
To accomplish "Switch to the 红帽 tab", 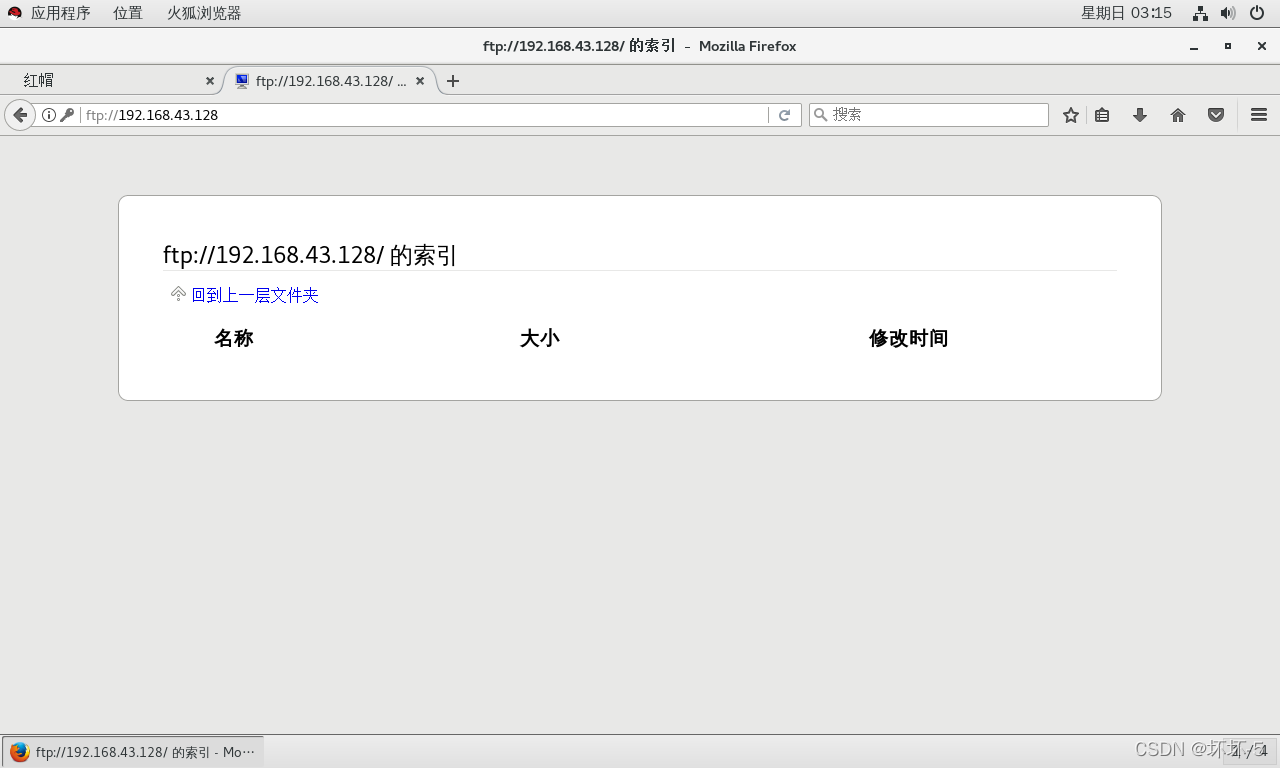I will click(110, 81).
